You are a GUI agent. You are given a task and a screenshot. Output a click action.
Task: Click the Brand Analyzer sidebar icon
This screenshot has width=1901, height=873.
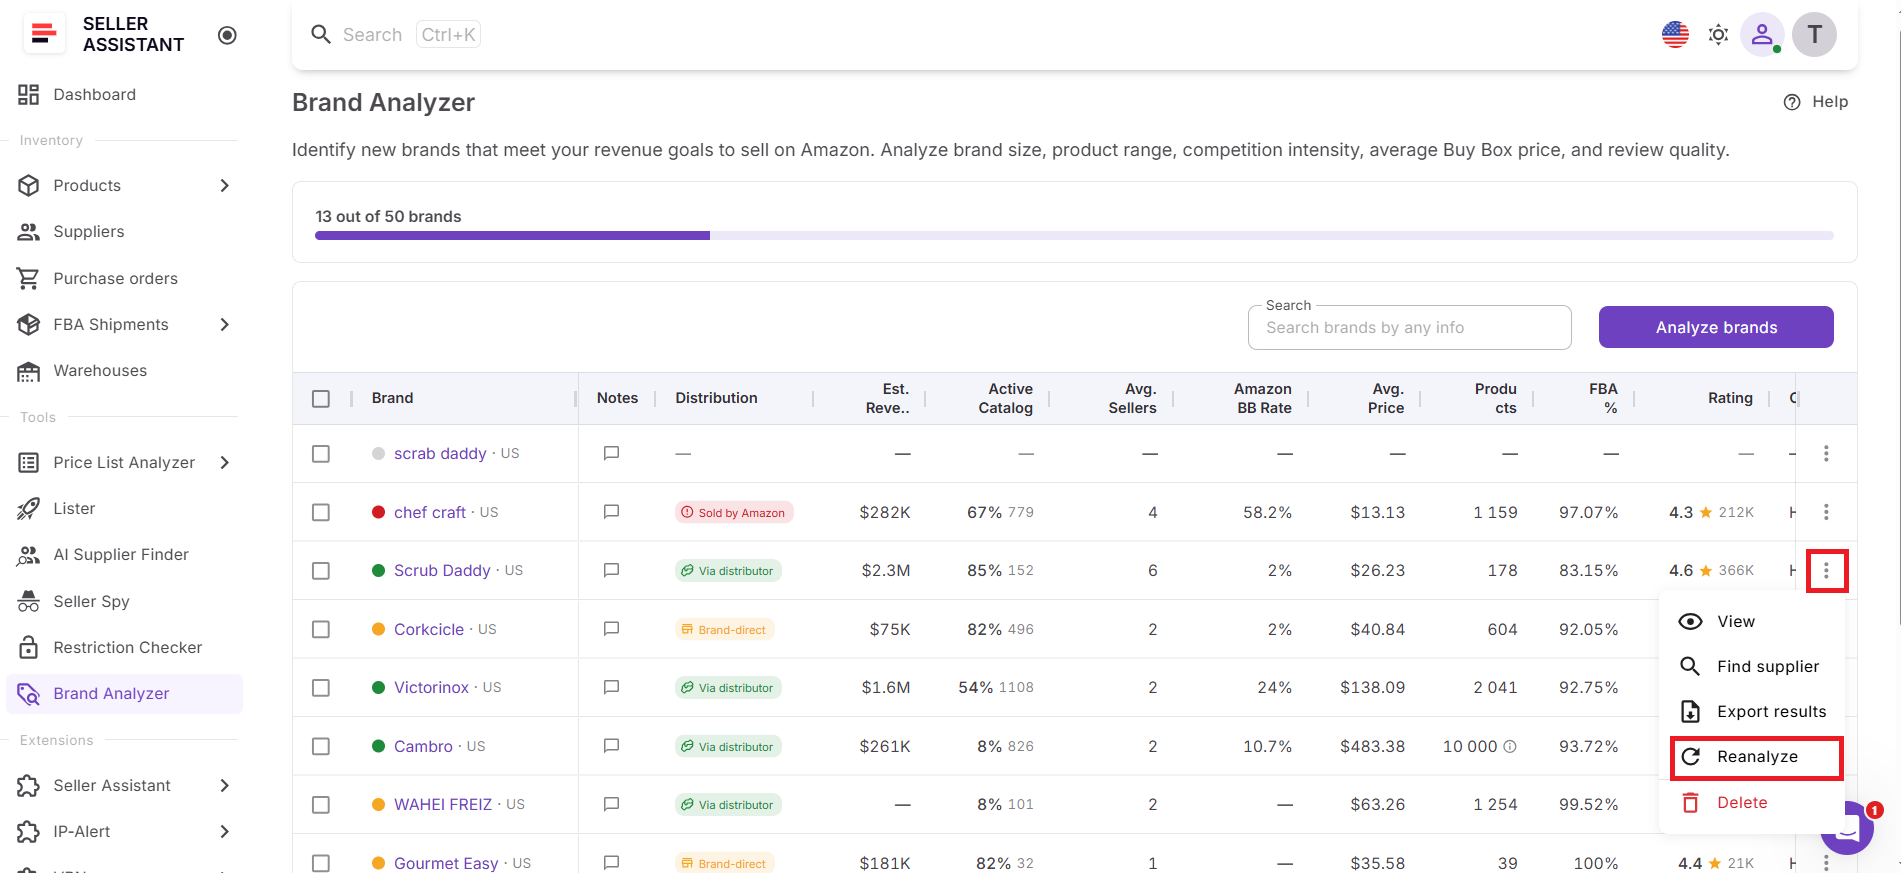(28, 693)
